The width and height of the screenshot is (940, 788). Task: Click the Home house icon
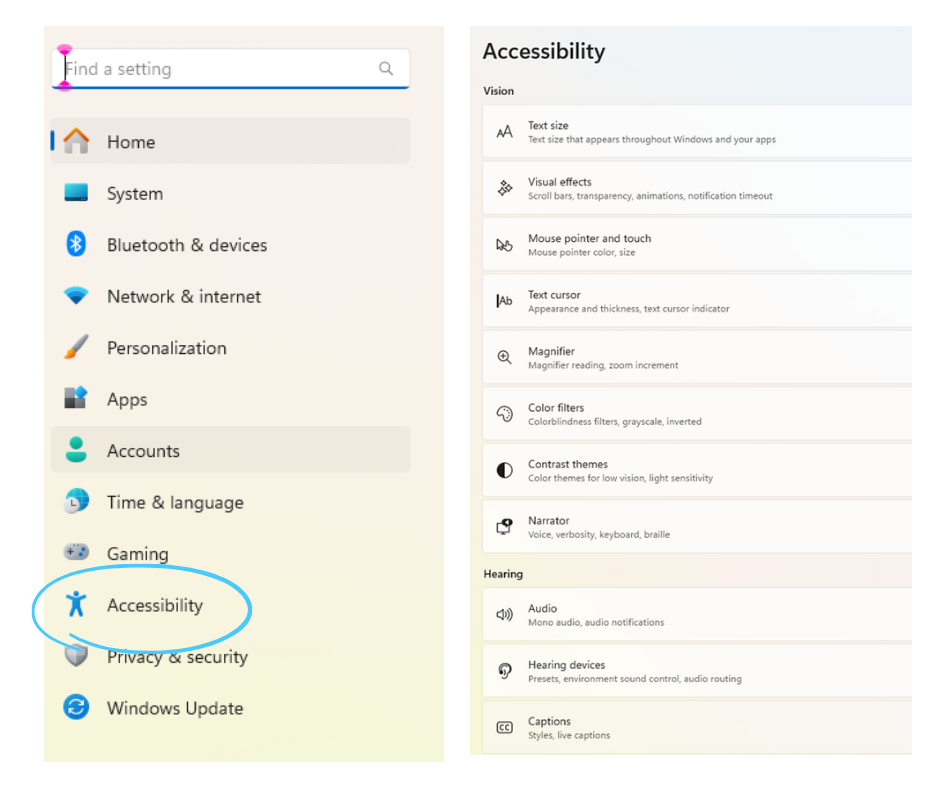(76, 141)
